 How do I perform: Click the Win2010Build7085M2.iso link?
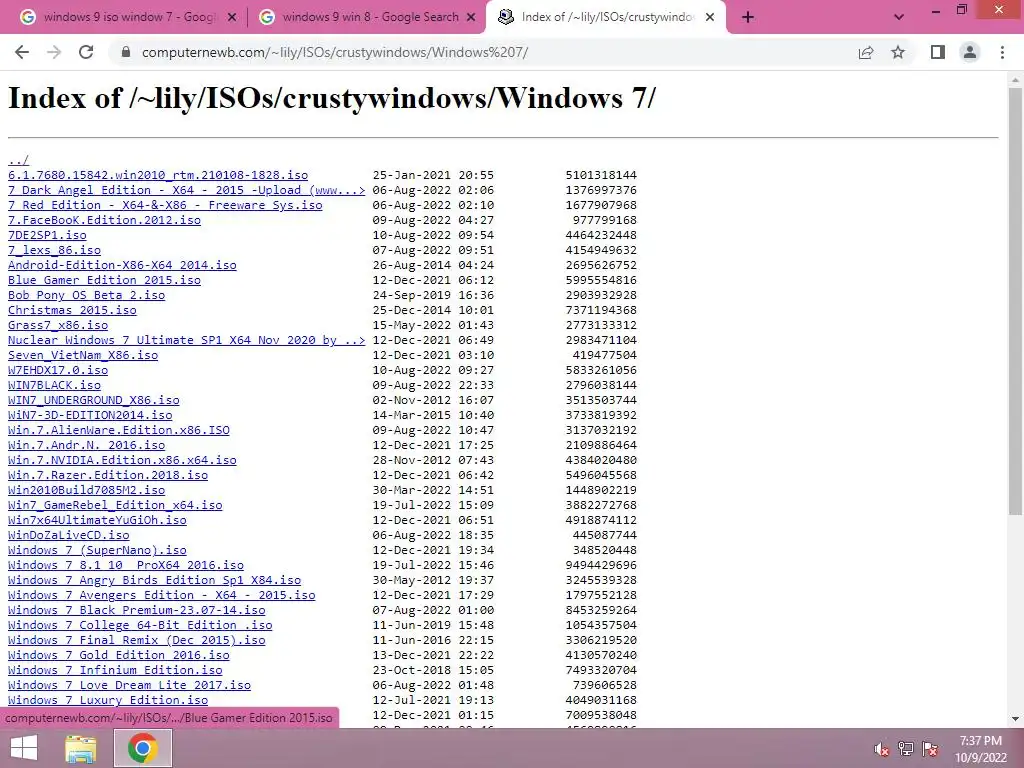(x=86, y=490)
